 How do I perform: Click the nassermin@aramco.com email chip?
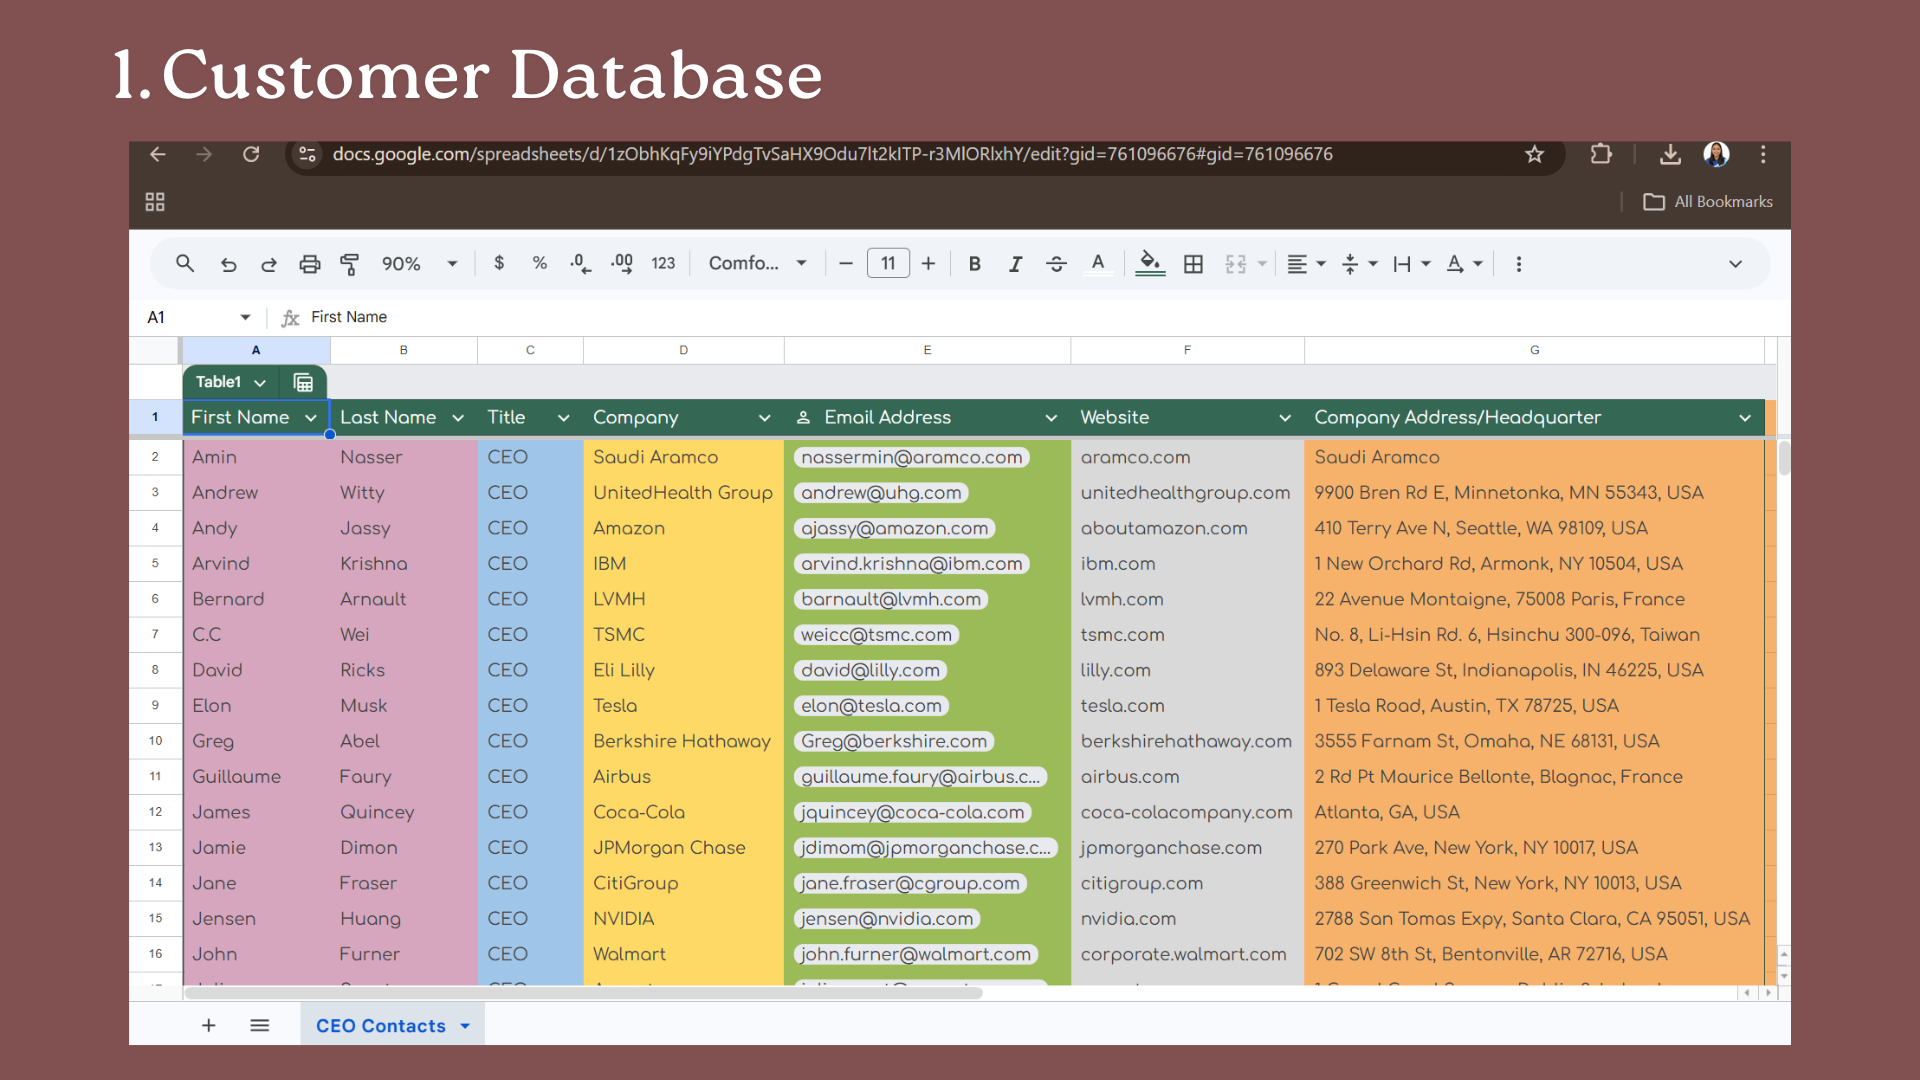tap(912, 457)
